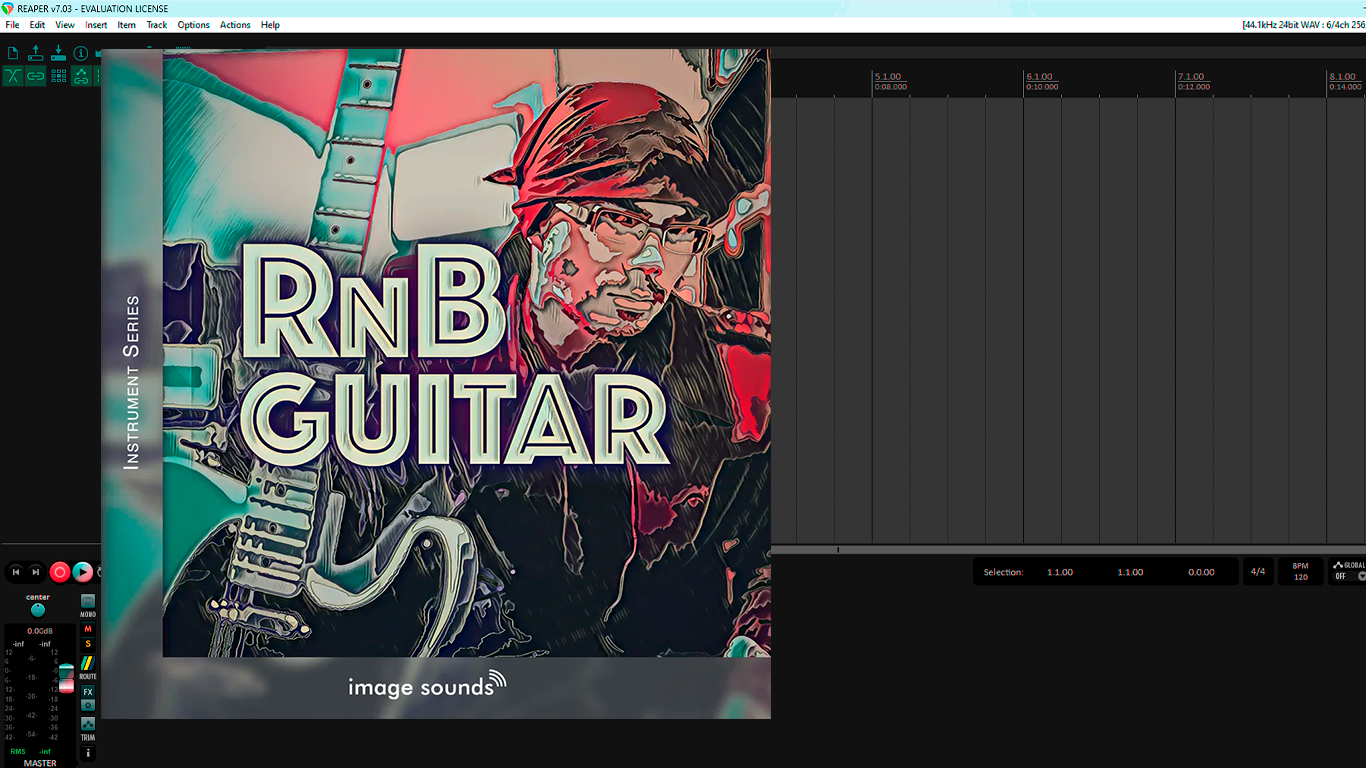Image resolution: width=1366 pixels, height=768 pixels.
Task: Click the Selection start field
Action: tap(1060, 572)
